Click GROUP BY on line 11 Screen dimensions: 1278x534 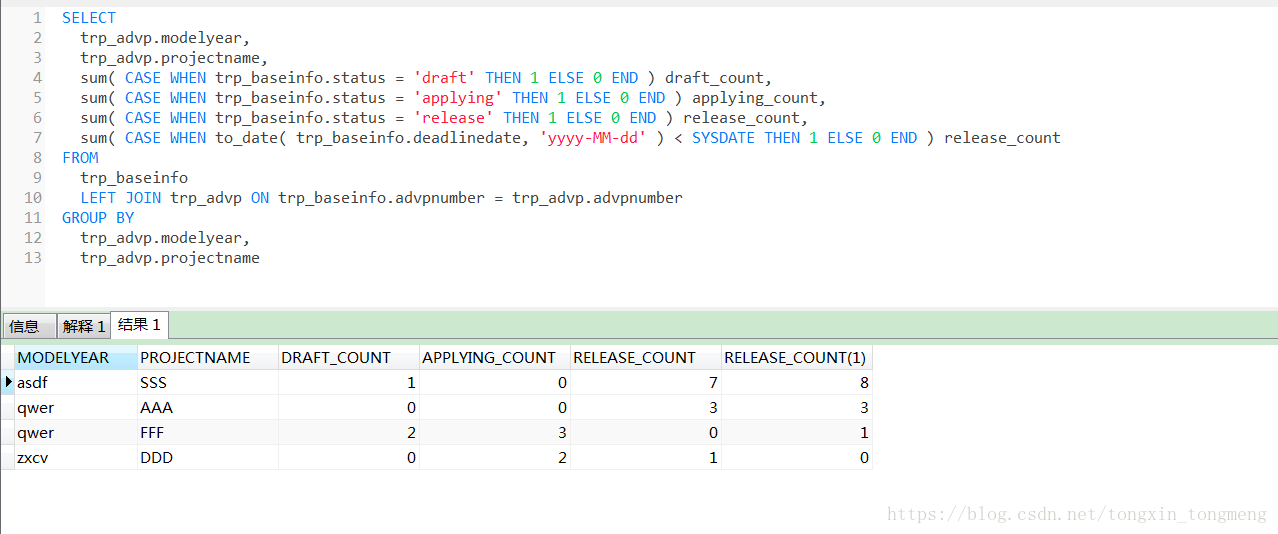pos(98,218)
